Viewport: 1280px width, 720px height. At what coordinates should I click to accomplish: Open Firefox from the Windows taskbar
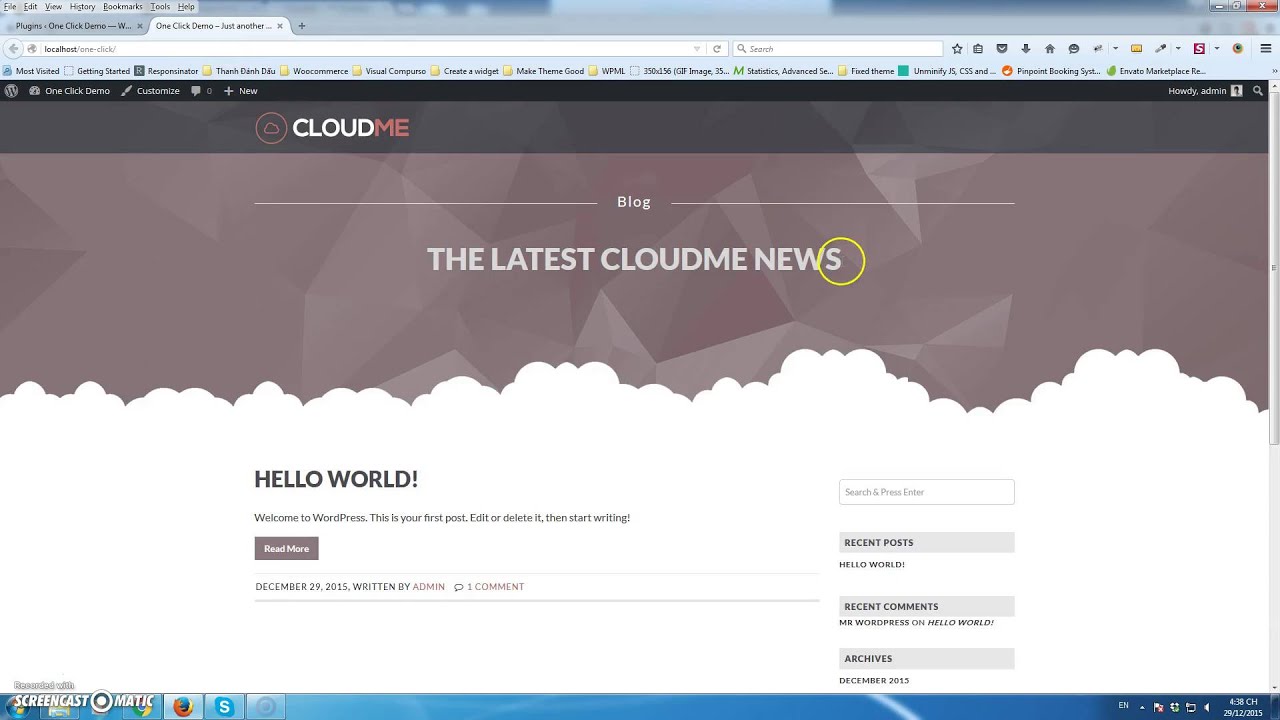point(183,707)
